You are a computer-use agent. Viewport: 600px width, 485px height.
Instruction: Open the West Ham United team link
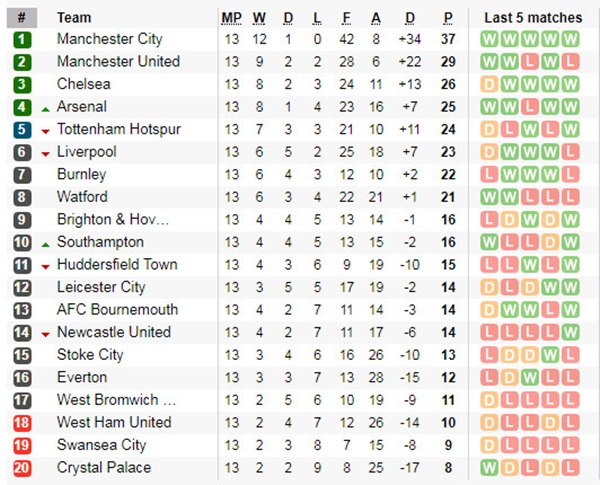coord(113,423)
